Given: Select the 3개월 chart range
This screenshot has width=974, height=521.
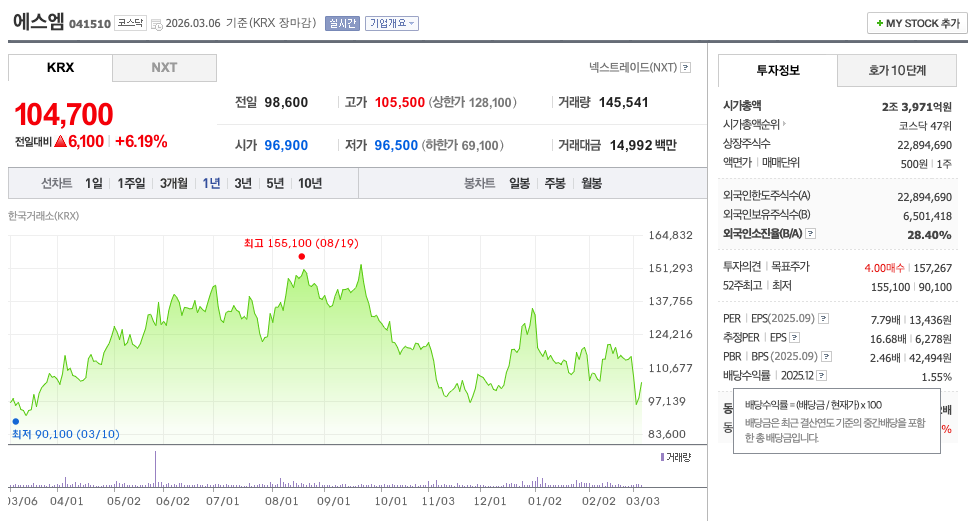Looking at the screenshot, I should (173, 183).
